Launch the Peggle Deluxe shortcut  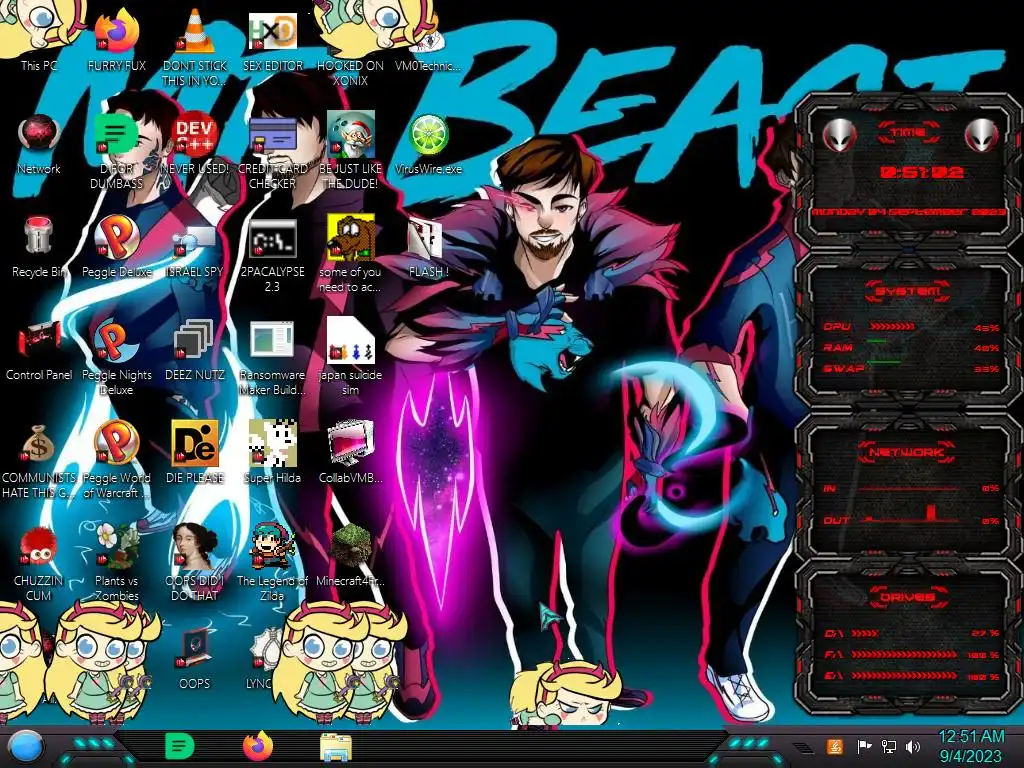click(116, 247)
